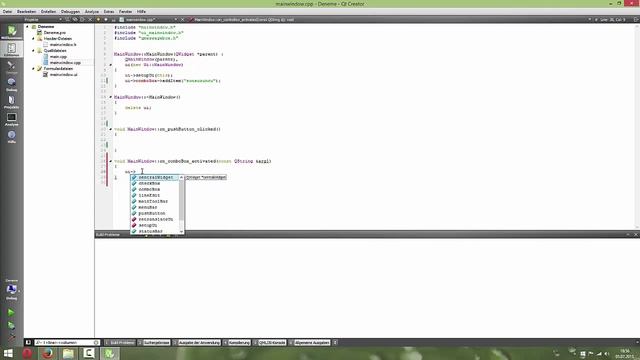
Task: Choose checkBox from autocomplete list
Action: (155, 184)
